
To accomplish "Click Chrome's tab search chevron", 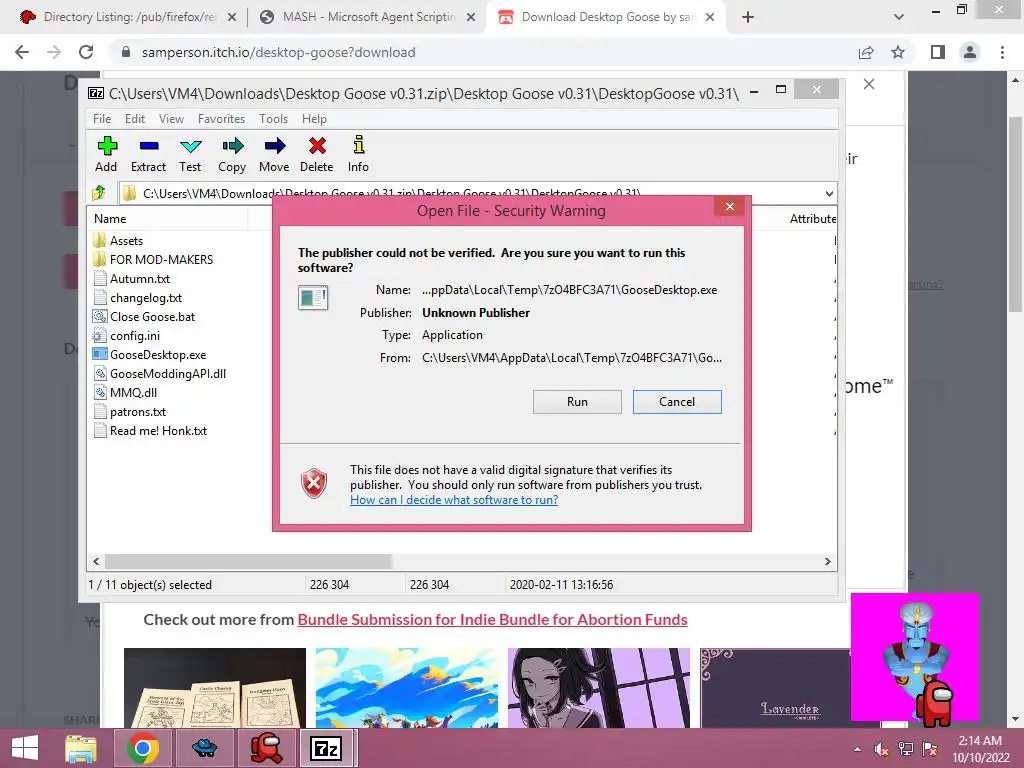I will (899, 17).
